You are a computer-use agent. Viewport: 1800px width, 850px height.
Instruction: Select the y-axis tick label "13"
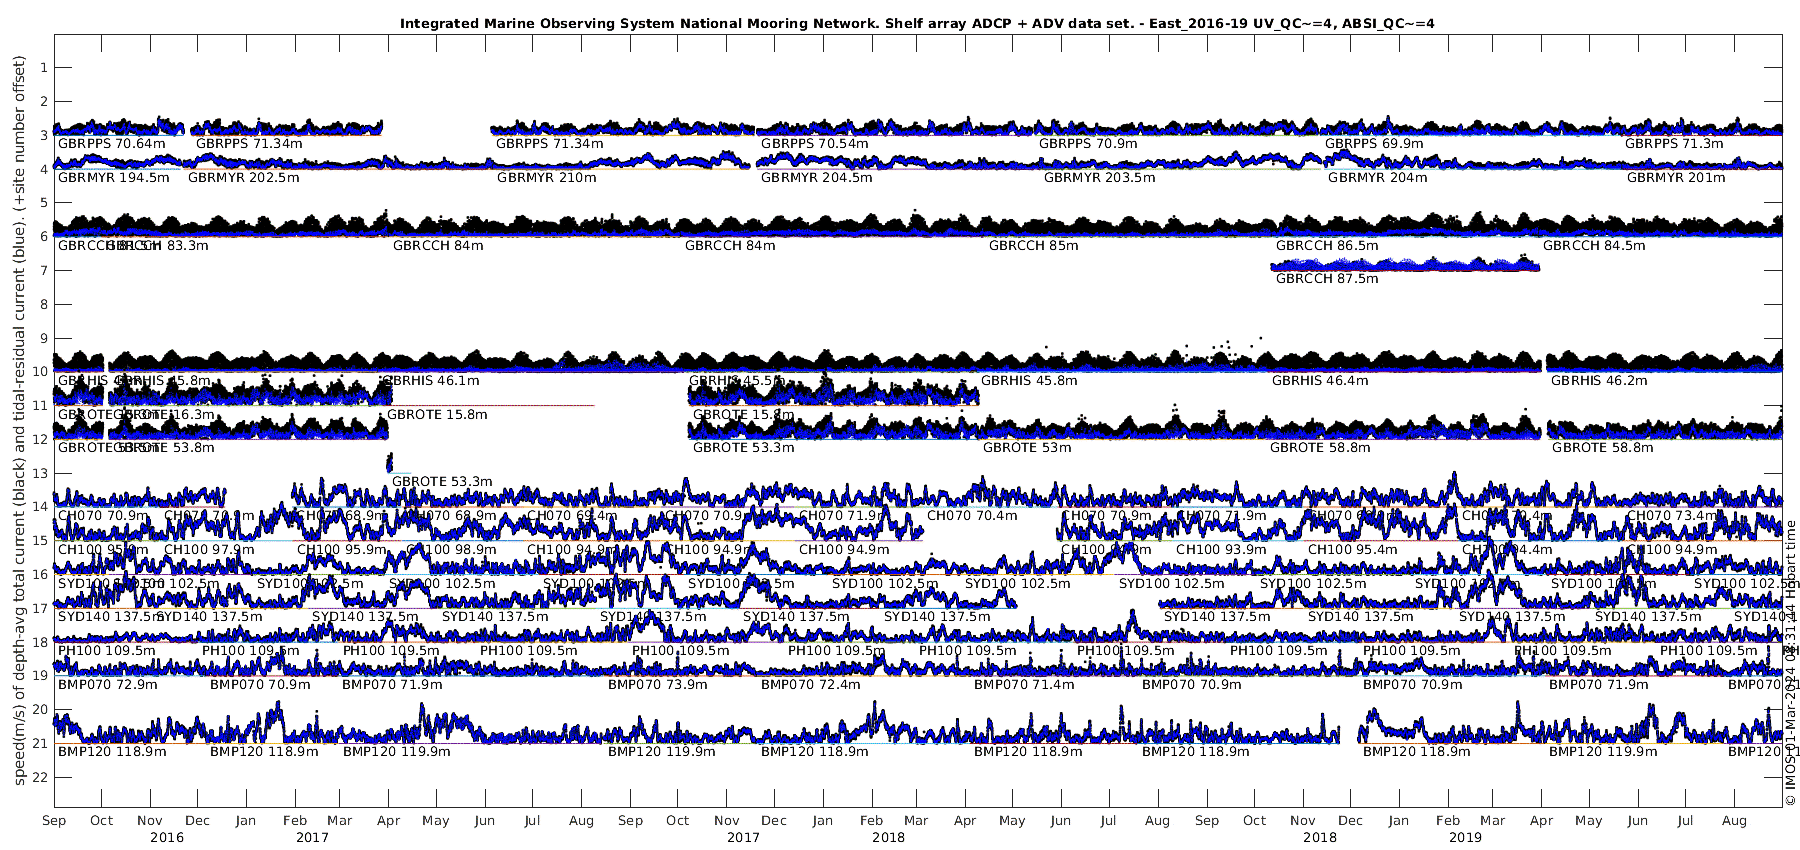pos(40,473)
